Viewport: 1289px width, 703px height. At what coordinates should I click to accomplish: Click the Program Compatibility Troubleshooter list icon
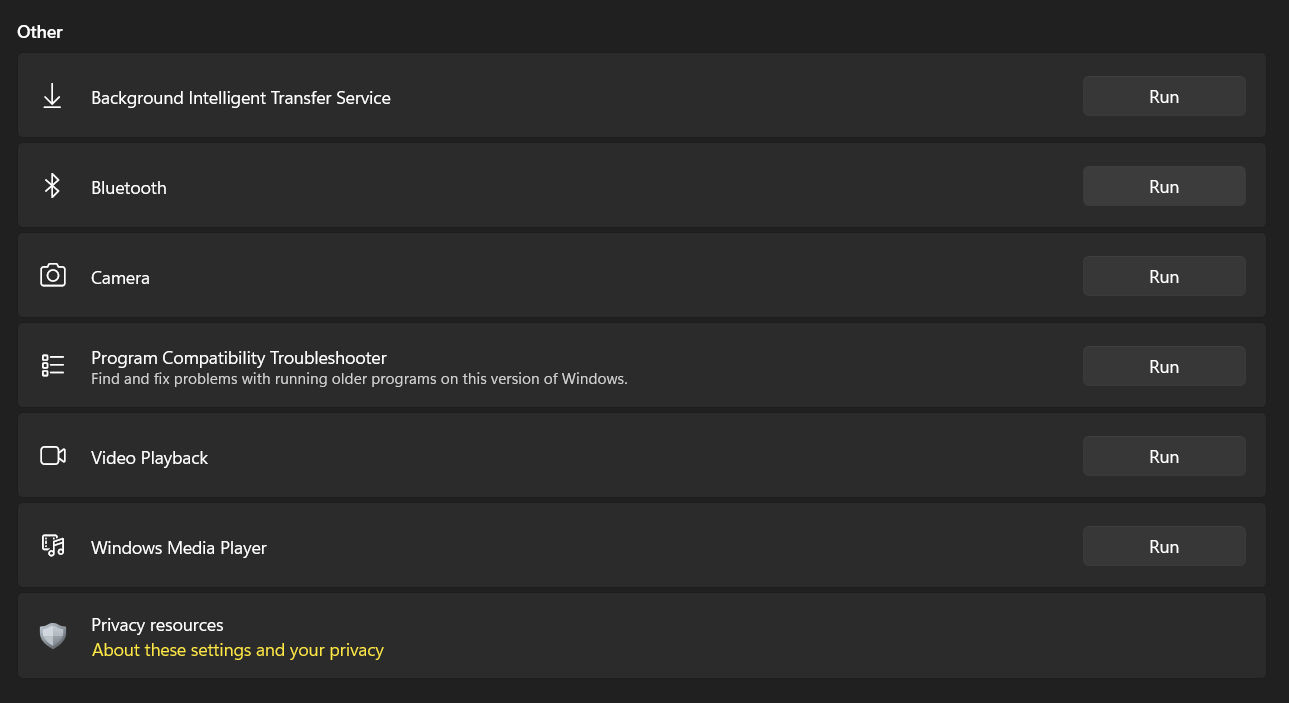(x=52, y=366)
